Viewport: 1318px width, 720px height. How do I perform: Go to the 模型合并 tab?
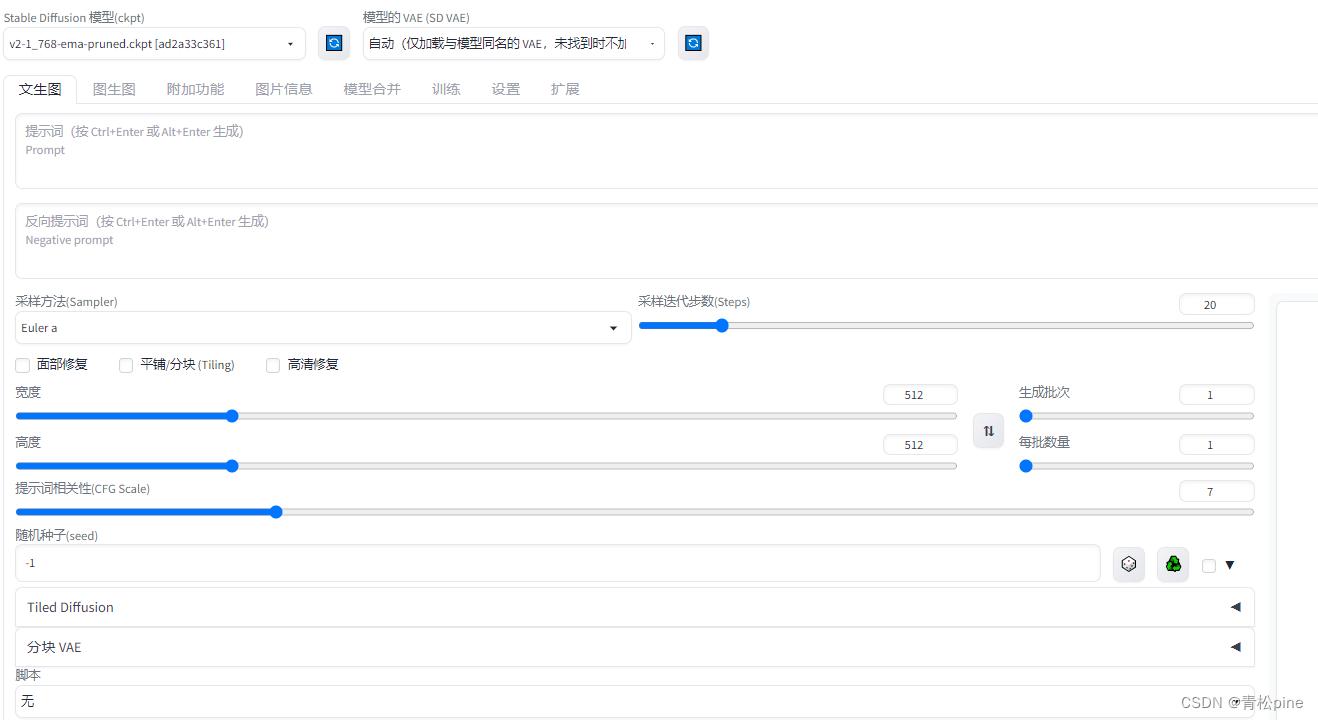click(x=372, y=89)
